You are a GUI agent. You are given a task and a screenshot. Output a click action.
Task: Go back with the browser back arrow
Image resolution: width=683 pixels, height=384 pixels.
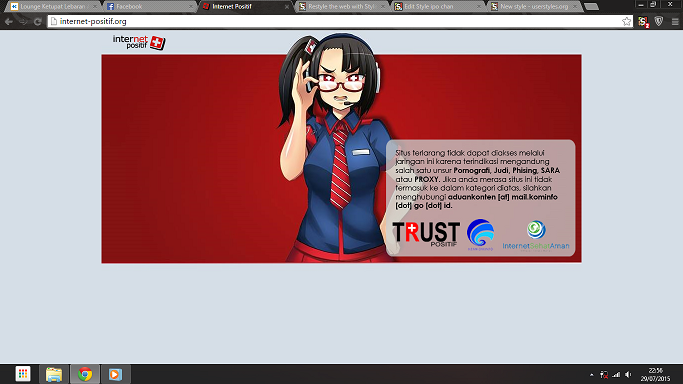point(9,21)
